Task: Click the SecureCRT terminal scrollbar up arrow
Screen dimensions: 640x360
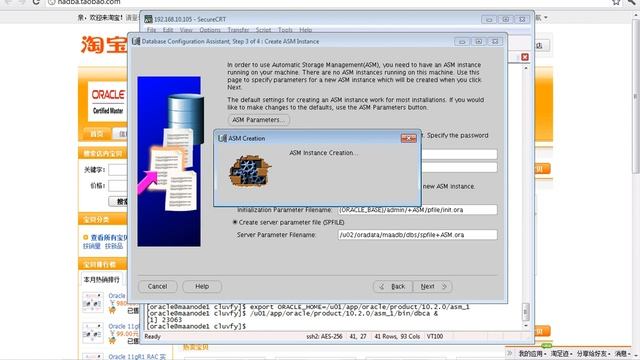Action: 526,68
